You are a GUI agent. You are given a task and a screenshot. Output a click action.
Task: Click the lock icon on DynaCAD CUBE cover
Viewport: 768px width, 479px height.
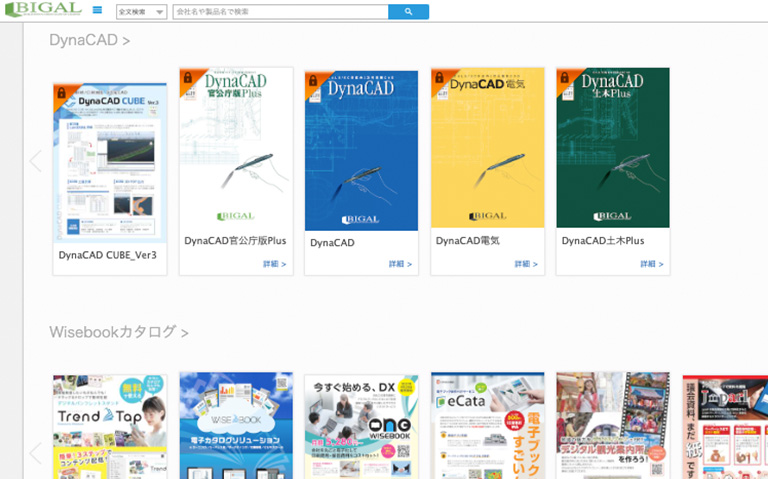click(62, 93)
